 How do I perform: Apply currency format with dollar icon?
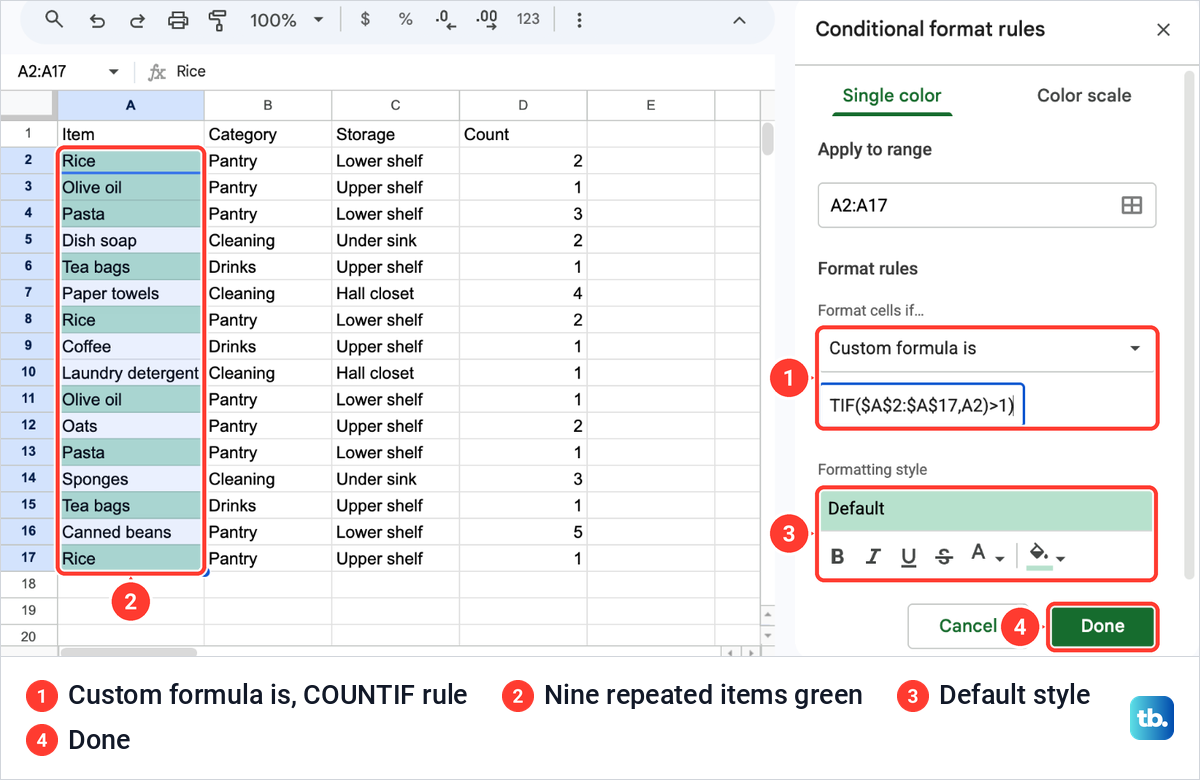(365, 19)
